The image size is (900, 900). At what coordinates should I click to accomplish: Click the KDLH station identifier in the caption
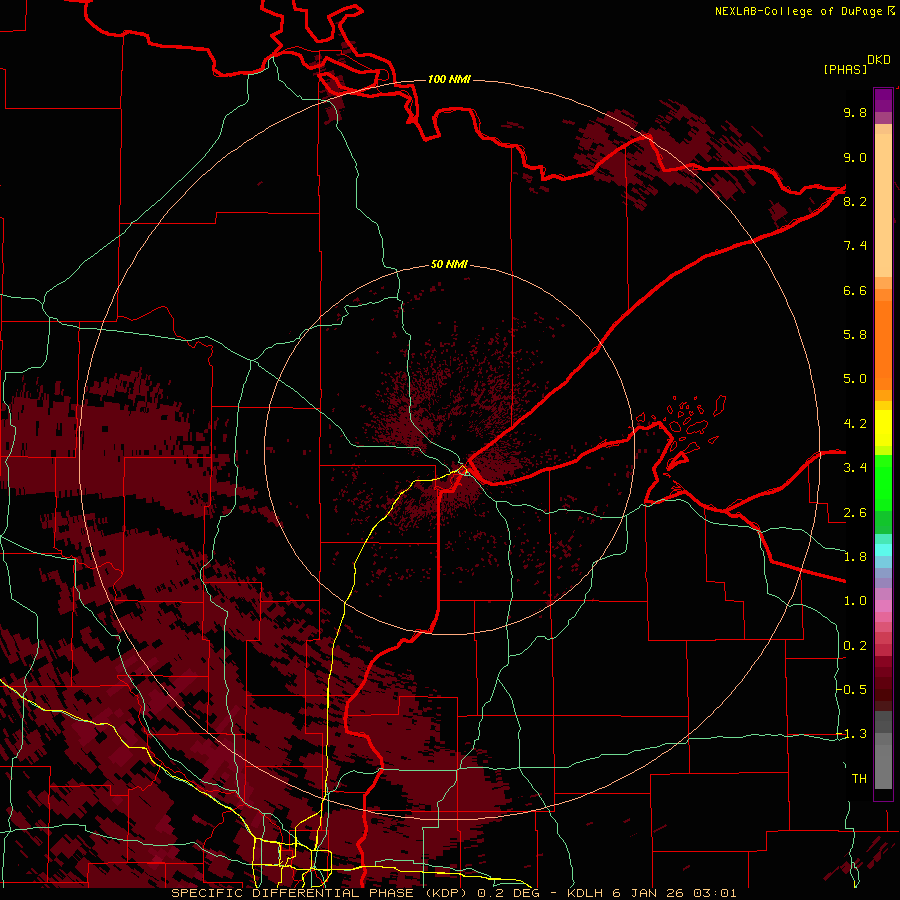pyautogui.click(x=587, y=893)
